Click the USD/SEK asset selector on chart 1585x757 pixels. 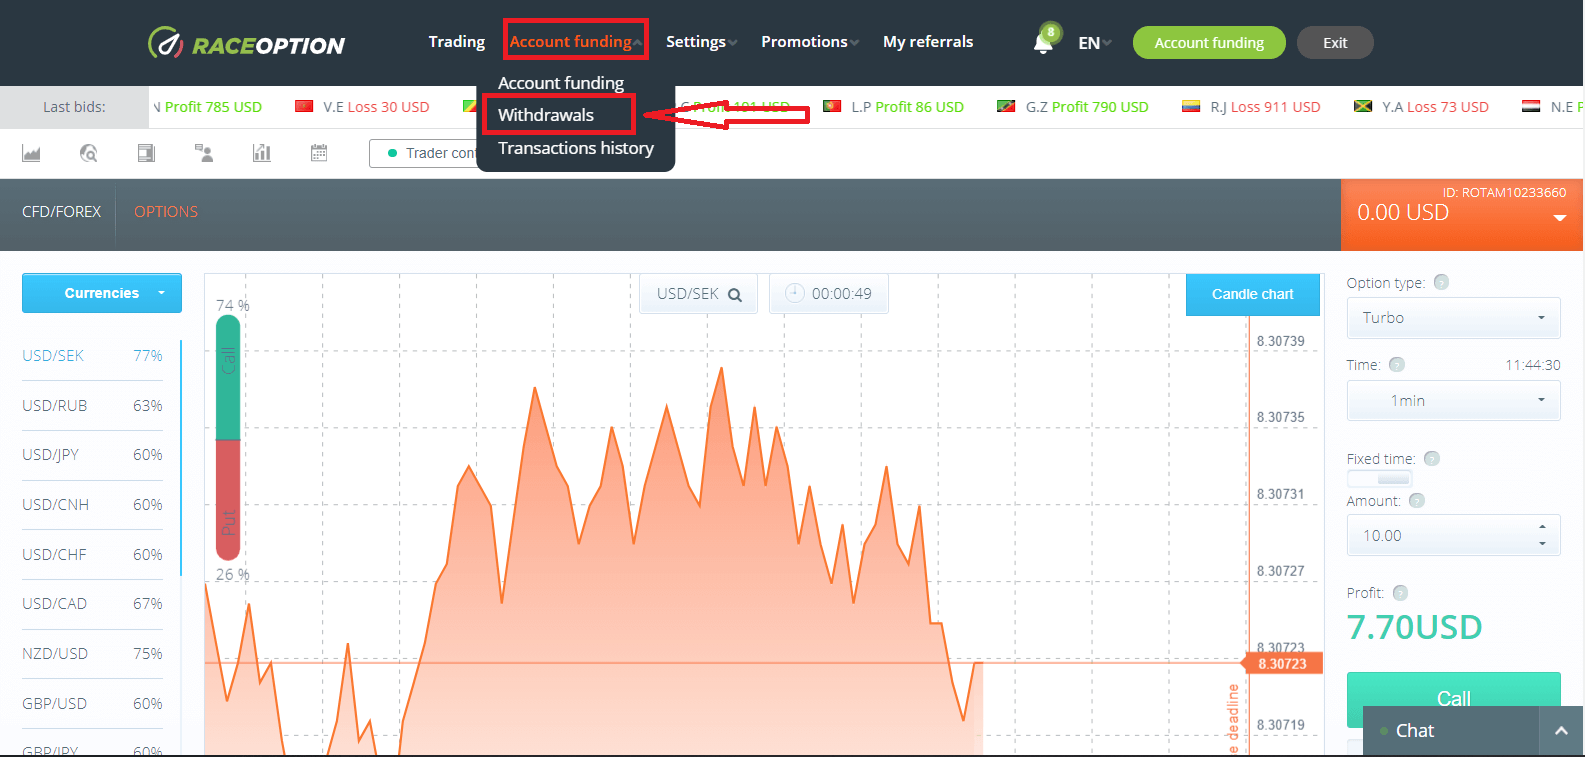click(698, 294)
